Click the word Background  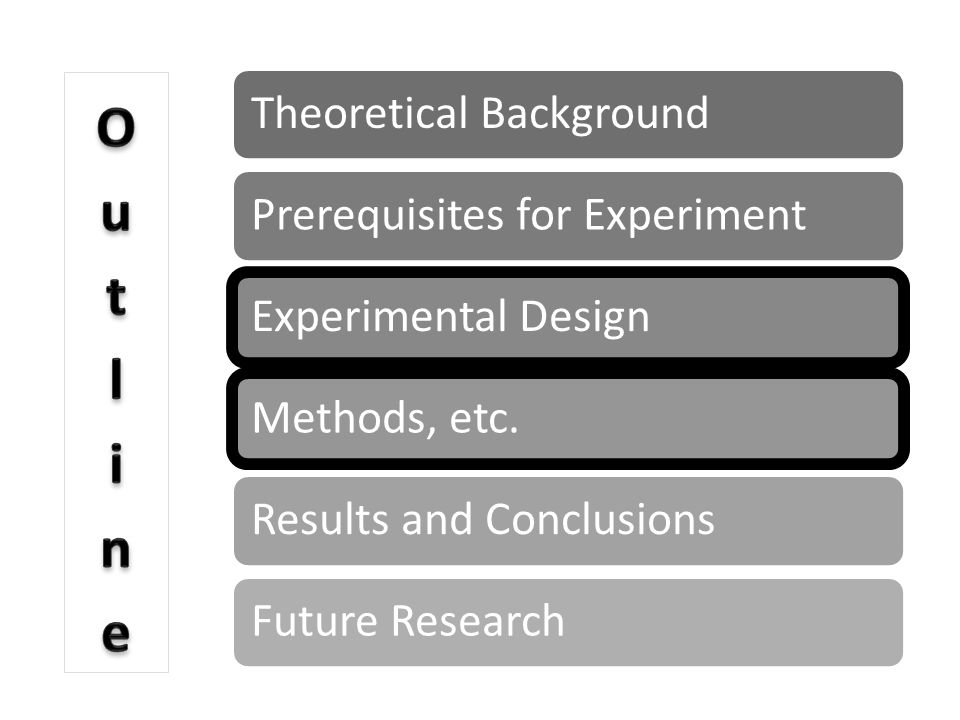(x=594, y=114)
